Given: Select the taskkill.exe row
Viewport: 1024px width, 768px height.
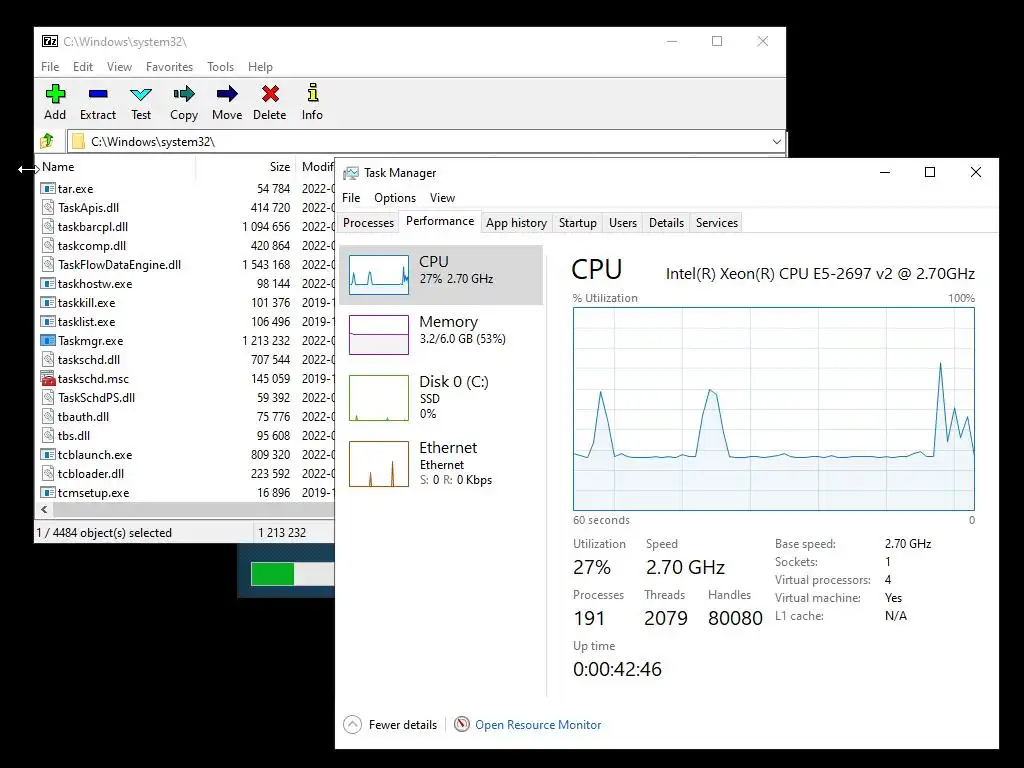Looking at the screenshot, I should [x=186, y=303].
